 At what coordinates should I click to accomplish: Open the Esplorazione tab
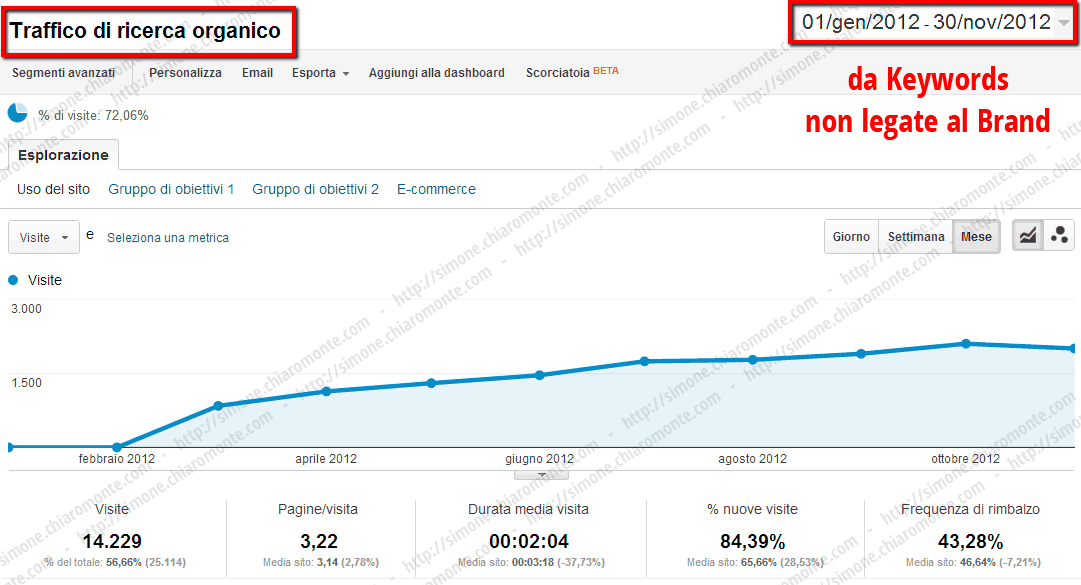(63, 155)
